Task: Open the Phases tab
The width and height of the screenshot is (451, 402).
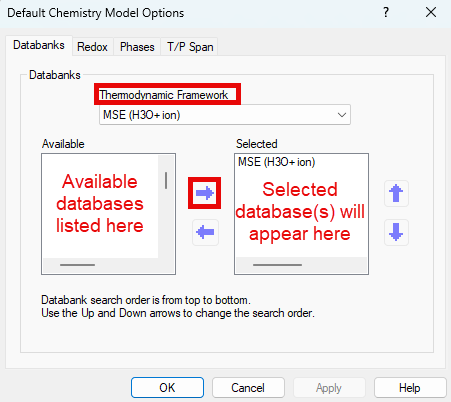Action: point(137,47)
